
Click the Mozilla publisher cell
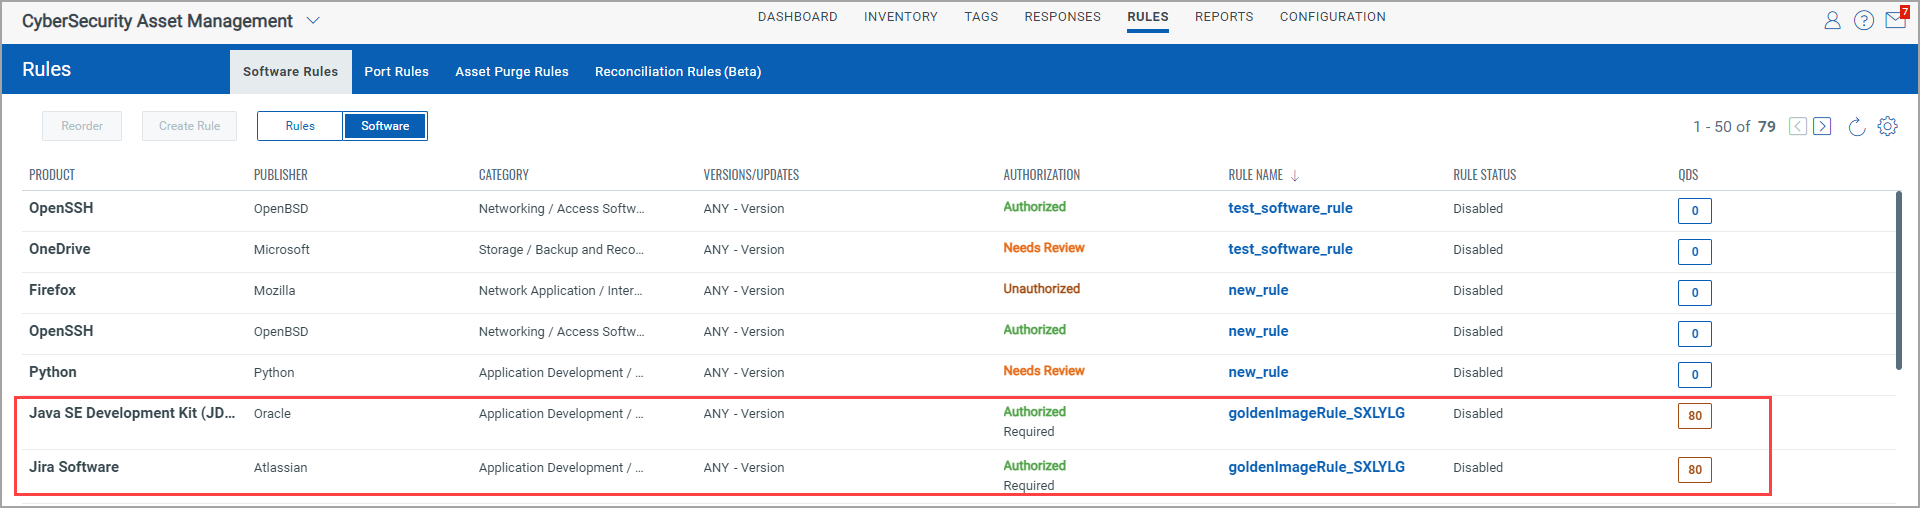click(x=274, y=290)
